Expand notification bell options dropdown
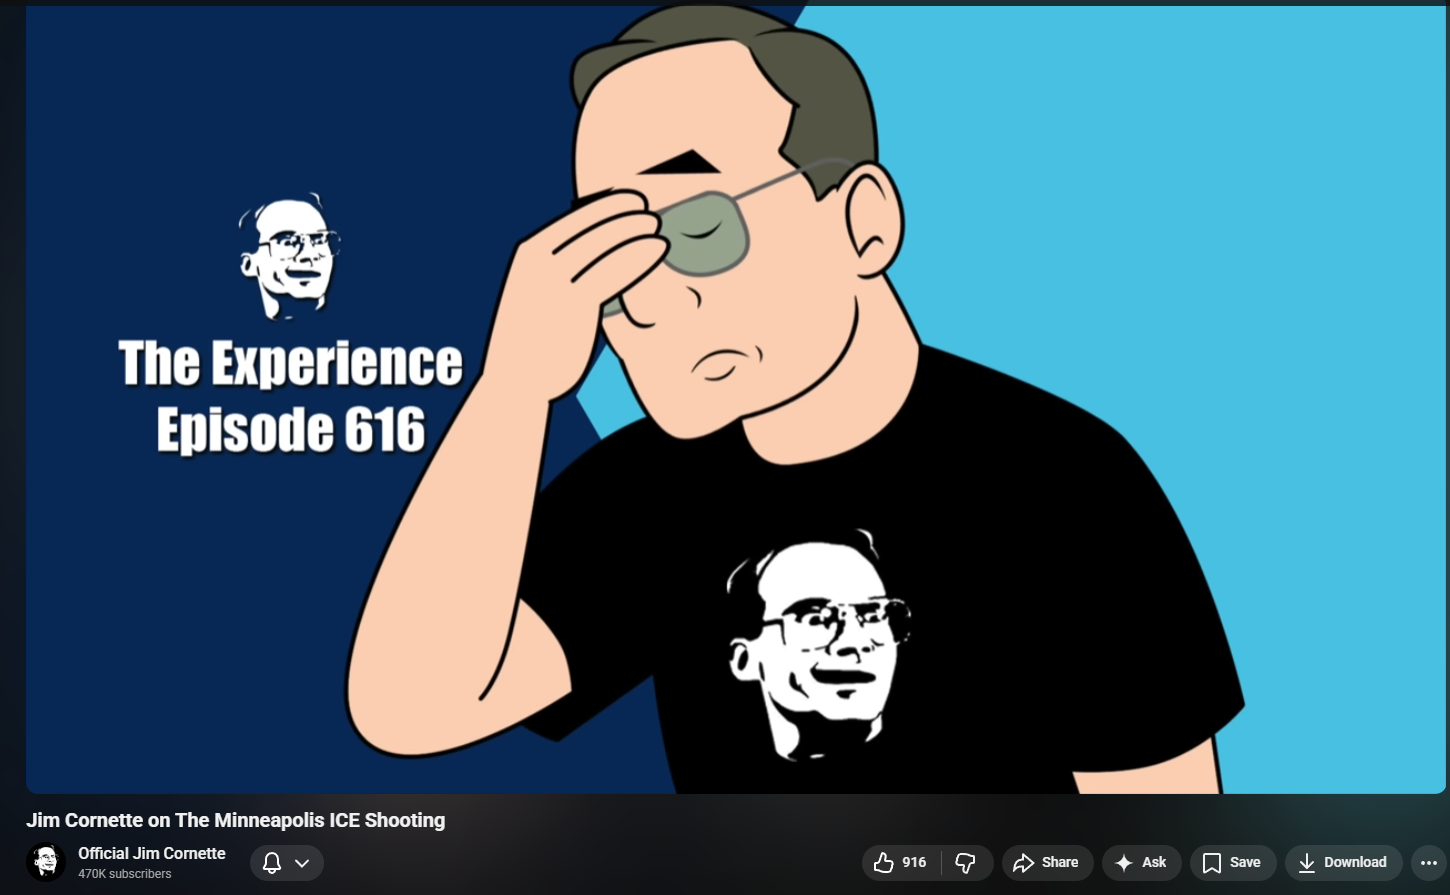The width and height of the screenshot is (1450, 895). click(x=286, y=863)
